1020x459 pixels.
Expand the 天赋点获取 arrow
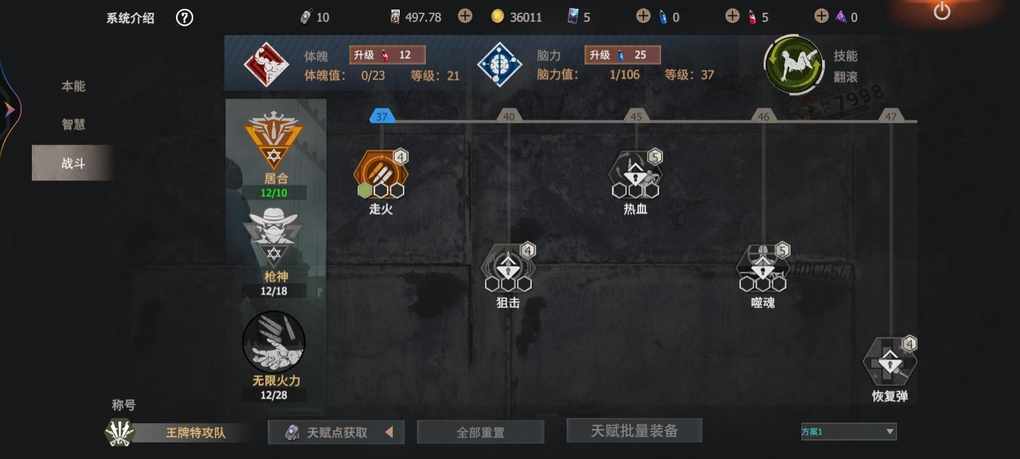(x=389, y=432)
